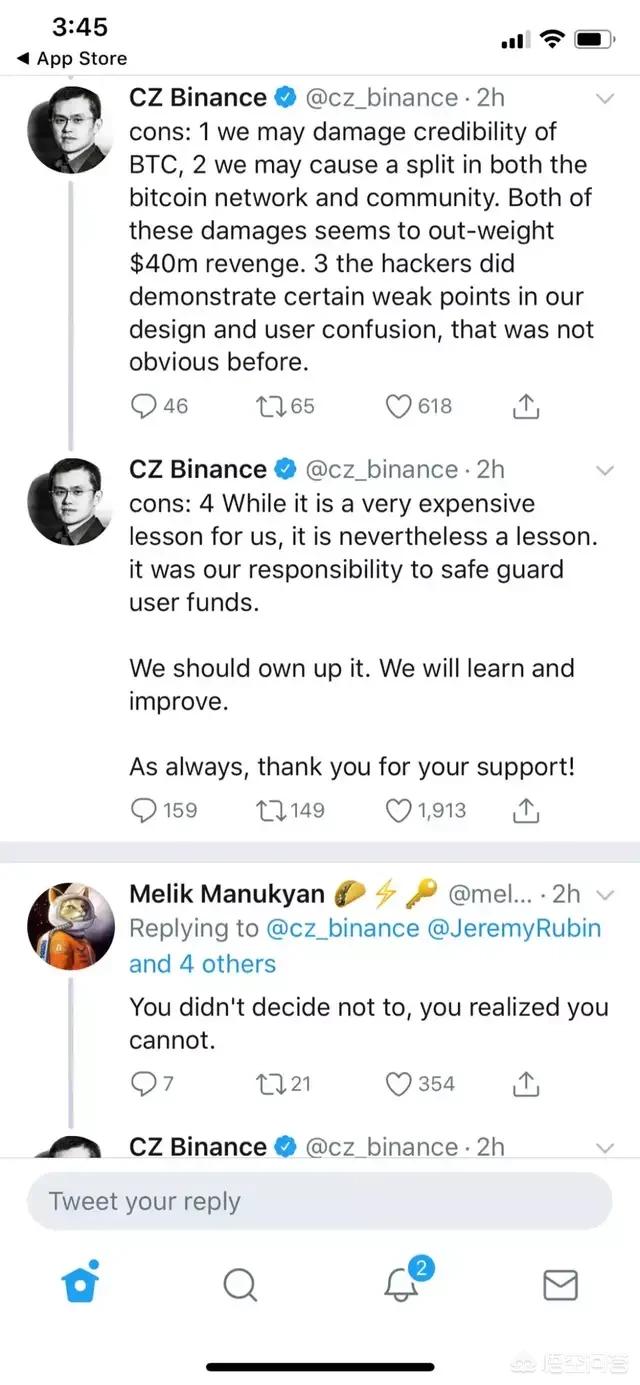Retweet Melik Manukyan's reply

(270, 1083)
